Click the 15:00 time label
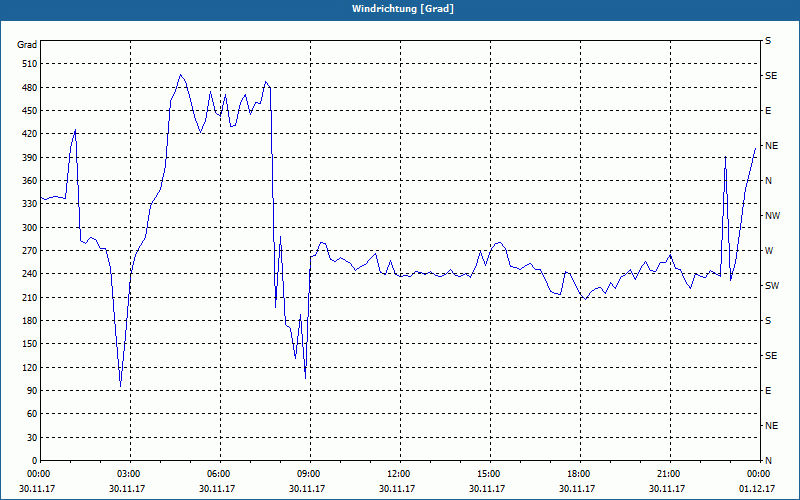The width and height of the screenshot is (800, 500). [x=487, y=473]
